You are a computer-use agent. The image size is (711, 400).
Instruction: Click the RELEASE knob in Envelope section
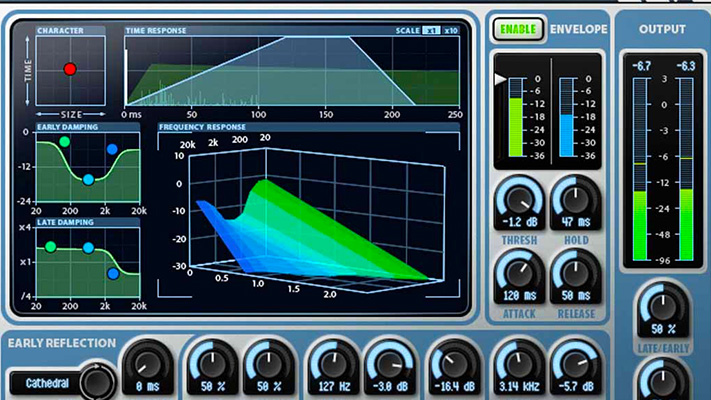point(573,273)
